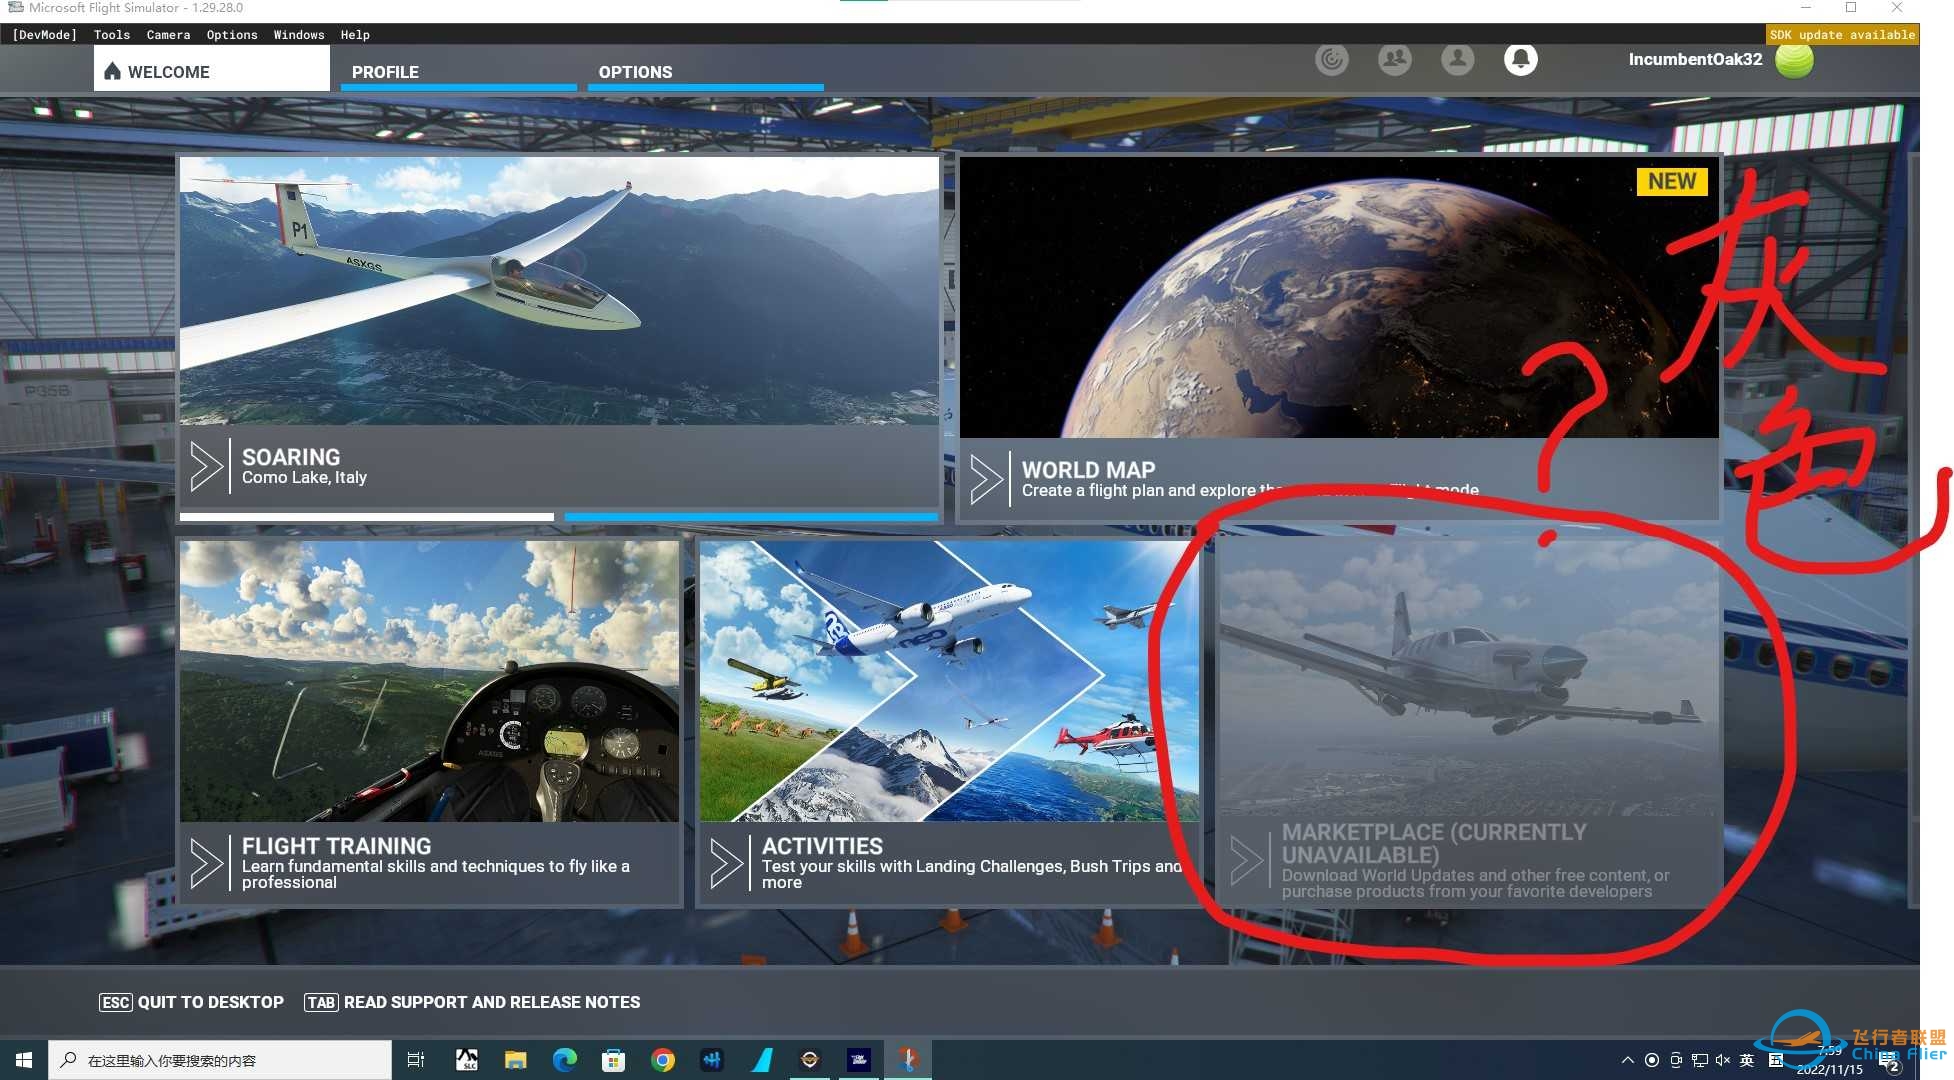The image size is (1954, 1080).
Task: Open Task View on the taskbar
Action: point(416,1060)
